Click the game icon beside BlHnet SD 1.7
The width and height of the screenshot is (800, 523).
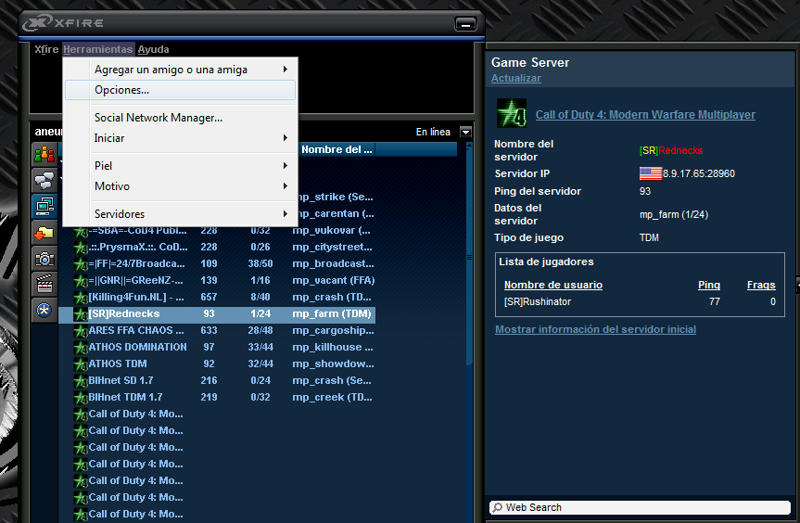[x=81, y=381]
